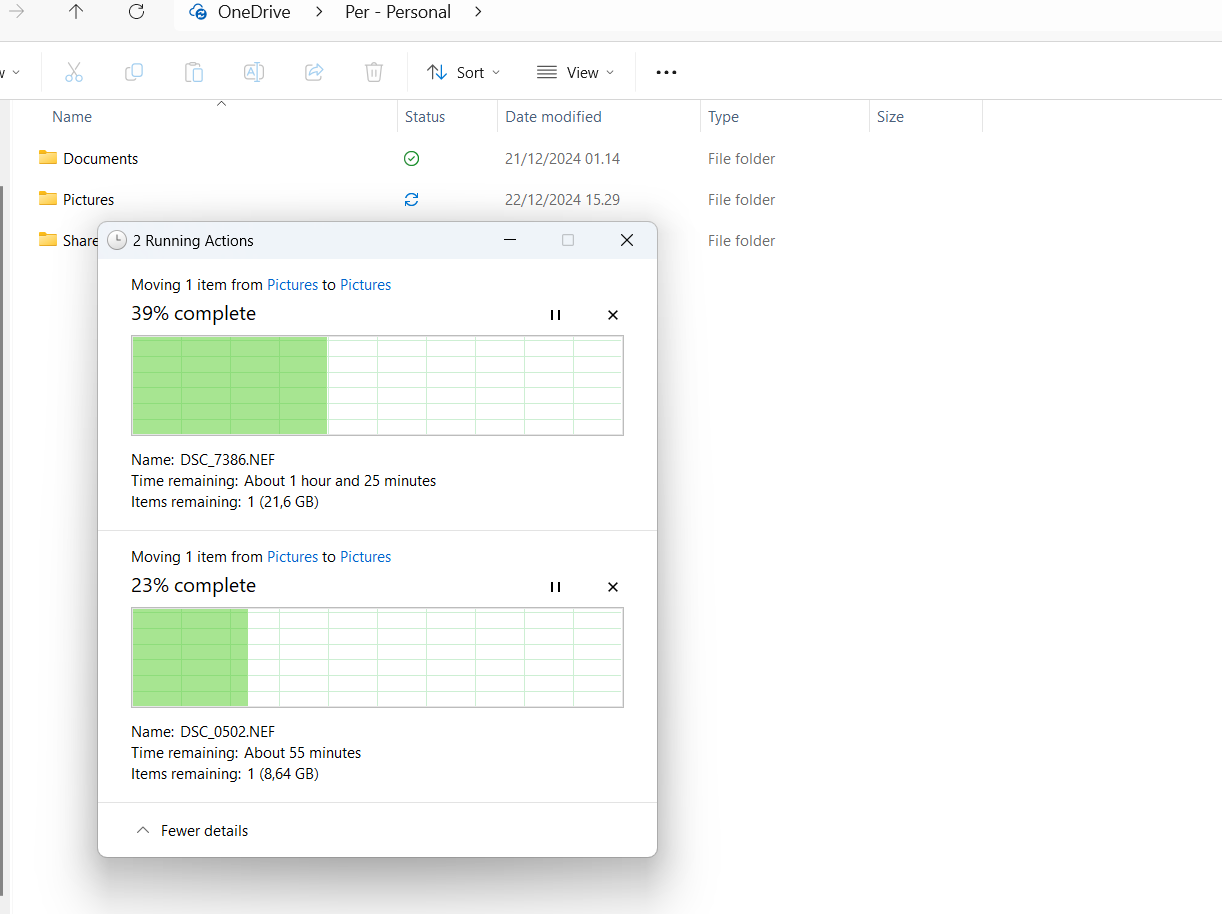
Task: Click the Rename icon in toolbar
Action: tap(254, 72)
